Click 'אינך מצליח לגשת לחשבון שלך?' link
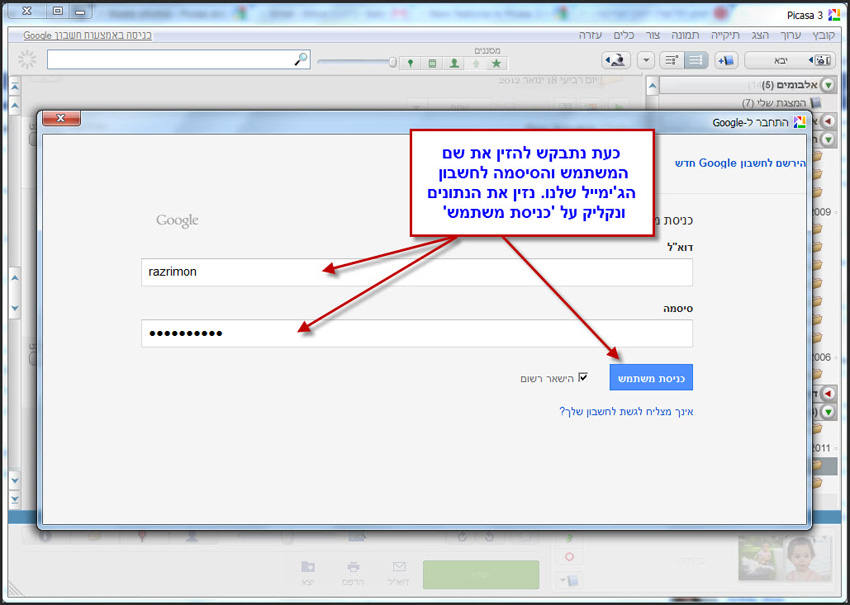 click(626, 411)
